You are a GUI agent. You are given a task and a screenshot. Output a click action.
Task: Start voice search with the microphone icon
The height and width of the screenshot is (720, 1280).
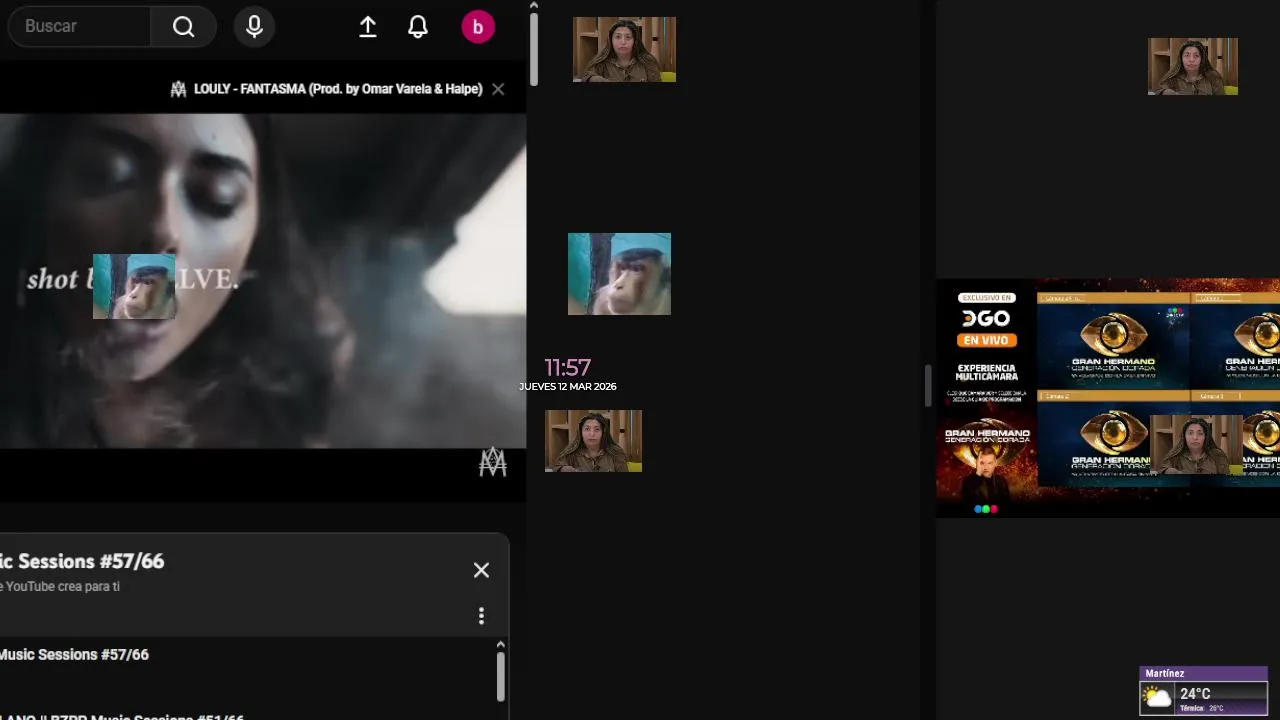(254, 27)
